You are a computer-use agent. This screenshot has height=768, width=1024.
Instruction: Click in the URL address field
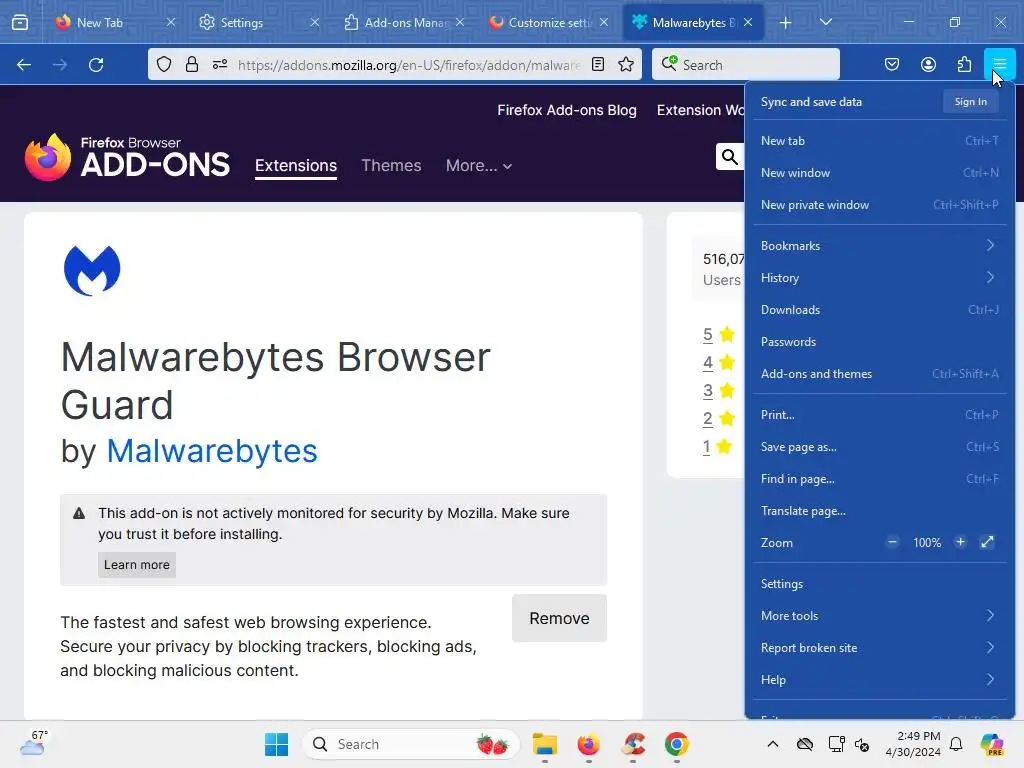408,65
